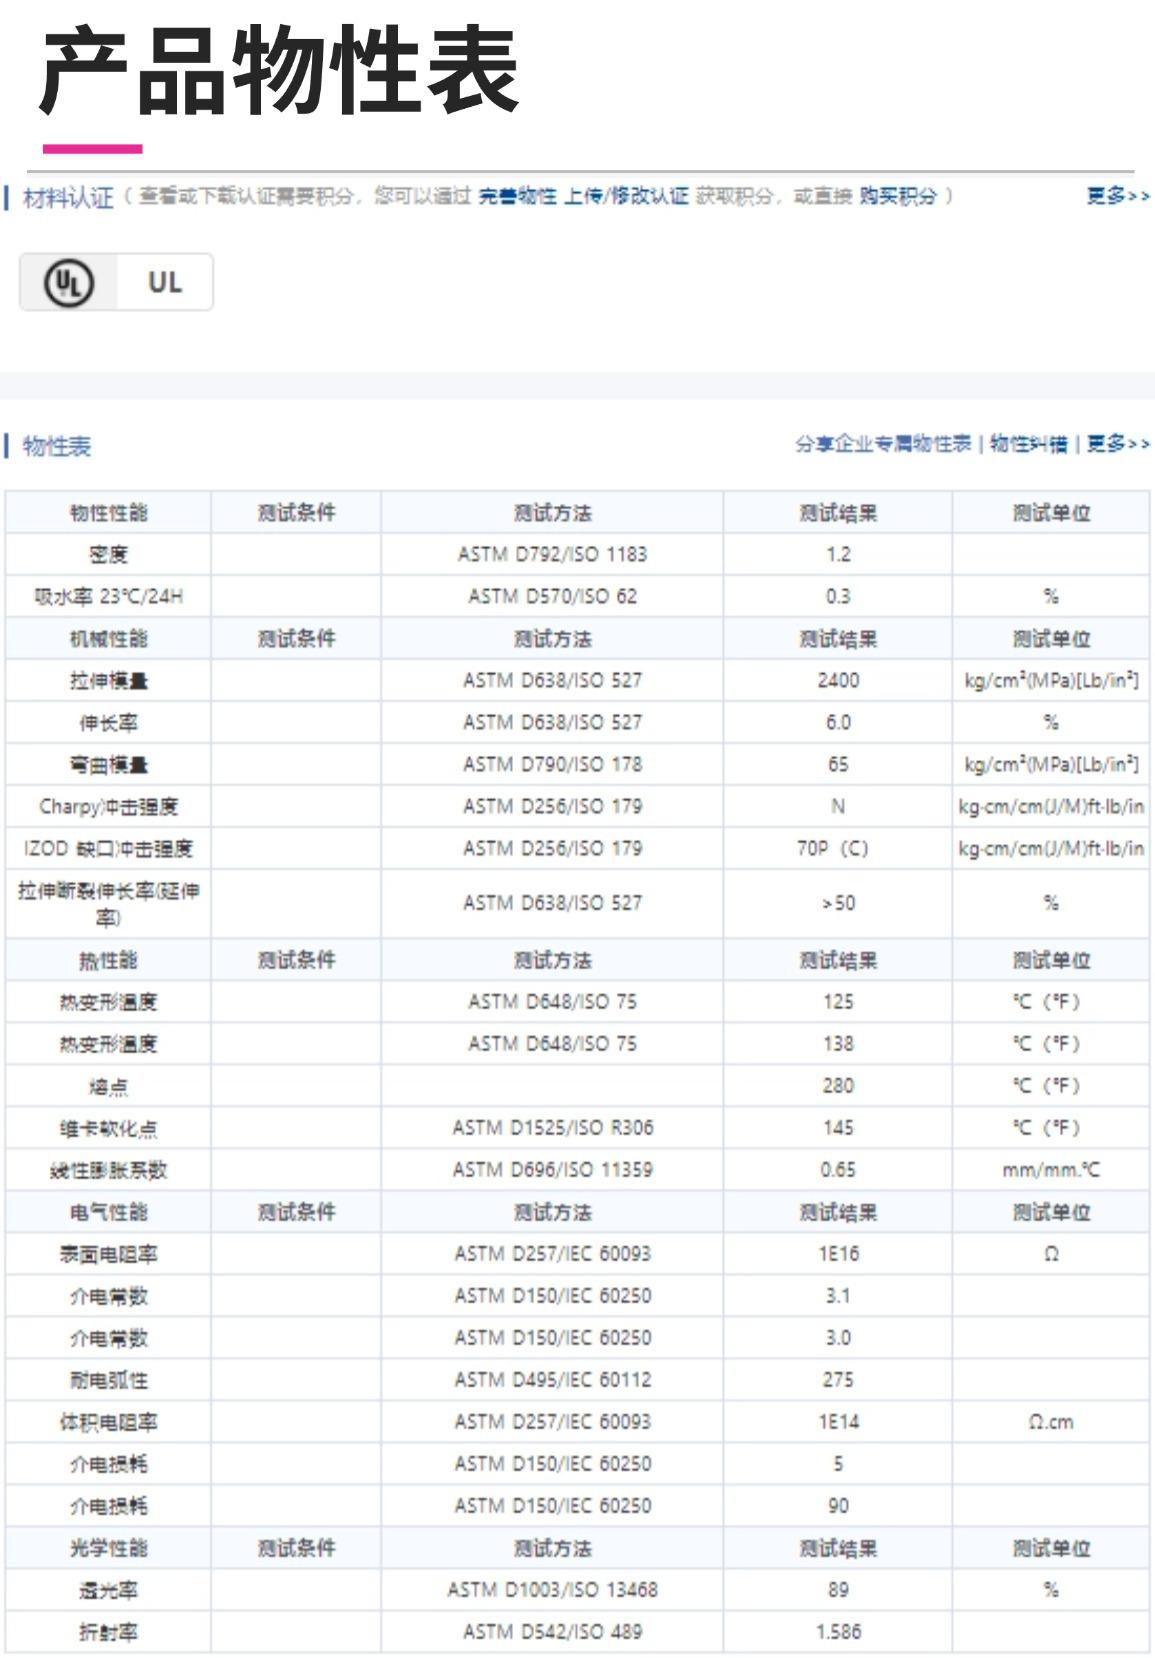Click the UL certification logo icon
Viewport: 1155px width, 1658px height.
[x=69, y=283]
